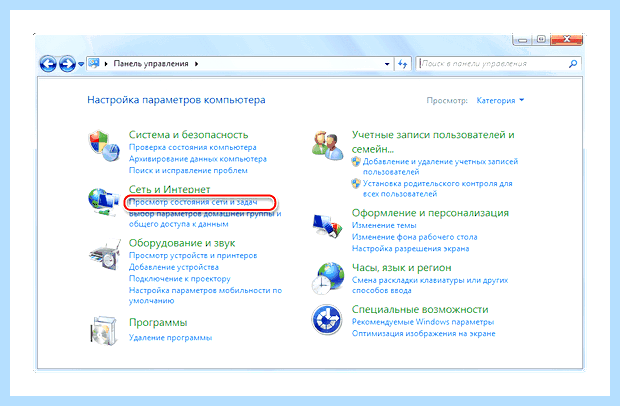Open Добавление устройства

pyautogui.click(x=174, y=267)
